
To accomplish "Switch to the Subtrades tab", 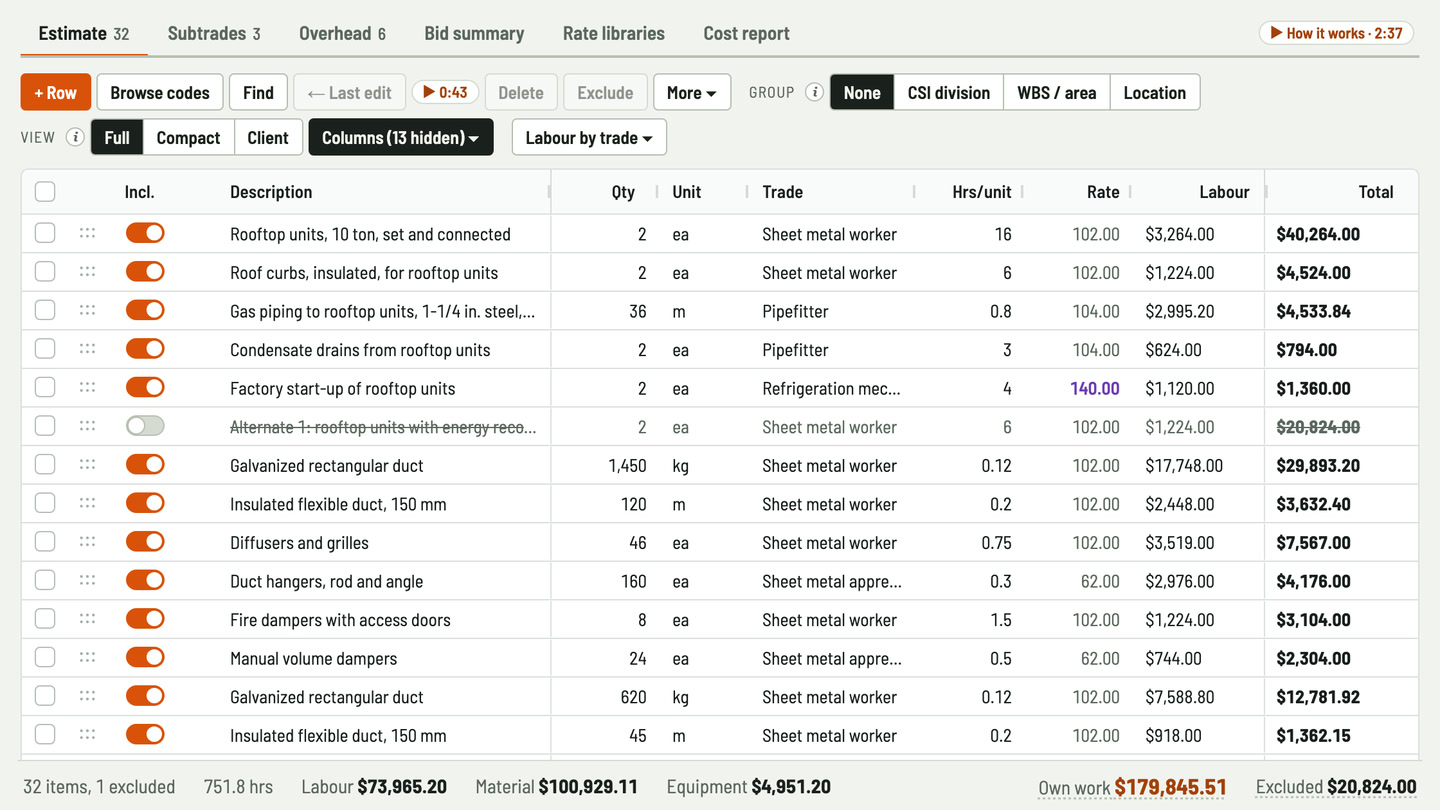I will (x=214, y=33).
